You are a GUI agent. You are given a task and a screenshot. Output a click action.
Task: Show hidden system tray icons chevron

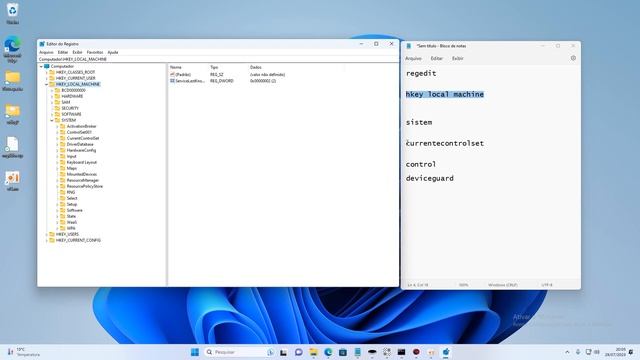[567, 352]
